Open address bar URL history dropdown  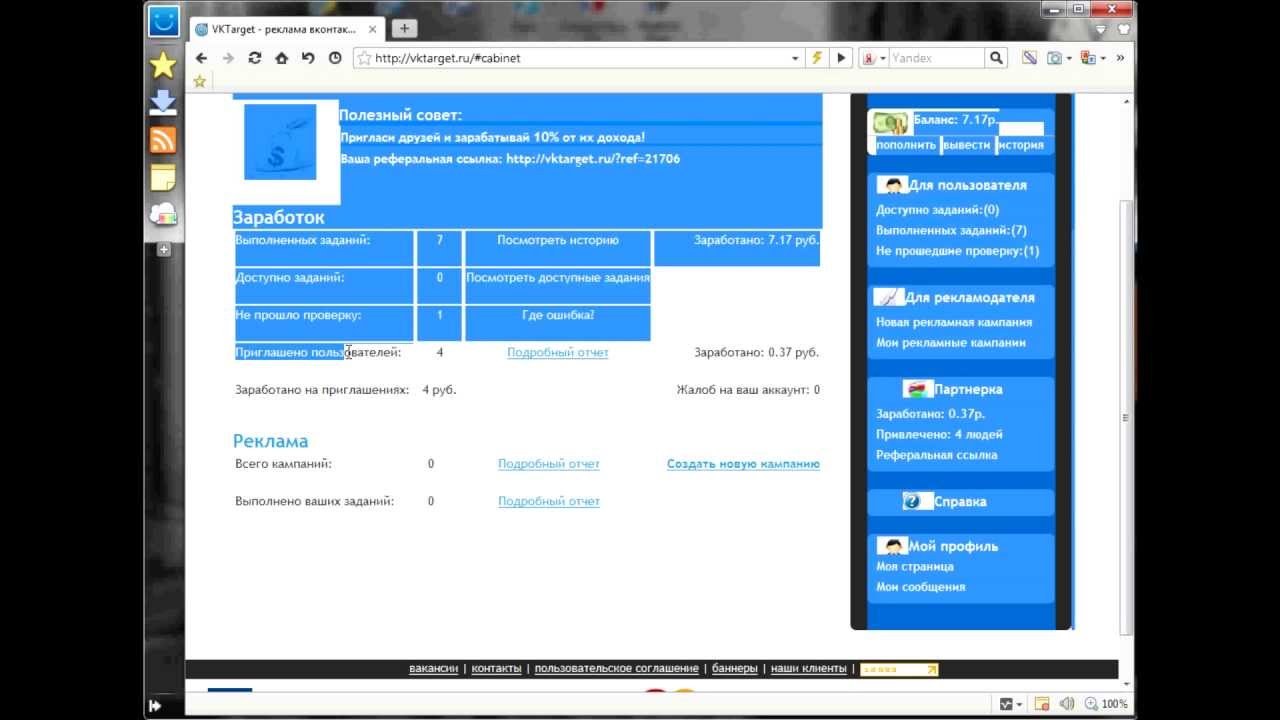(x=795, y=58)
